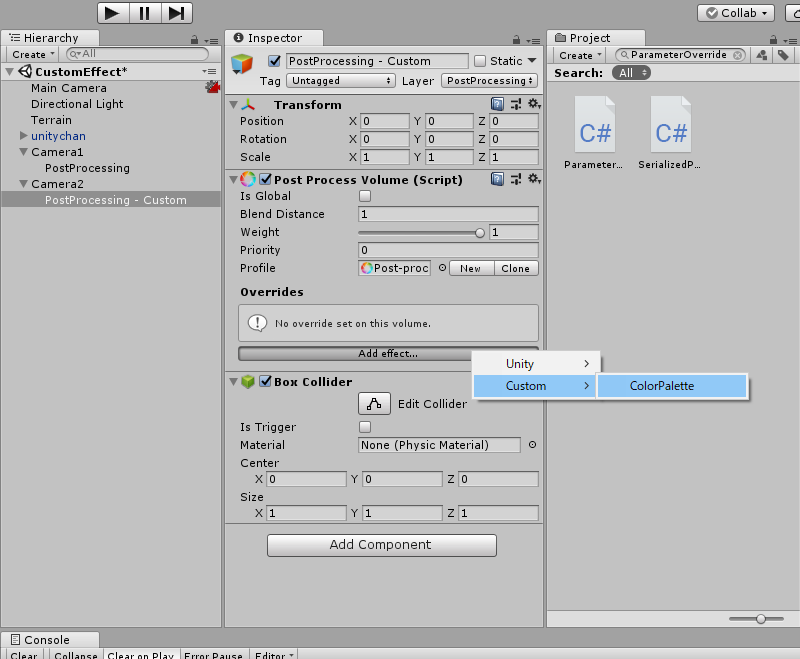Image resolution: width=800 pixels, height=659 pixels.
Task: Clear the ParameterOverride search field
Action: click(x=737, y=55)
